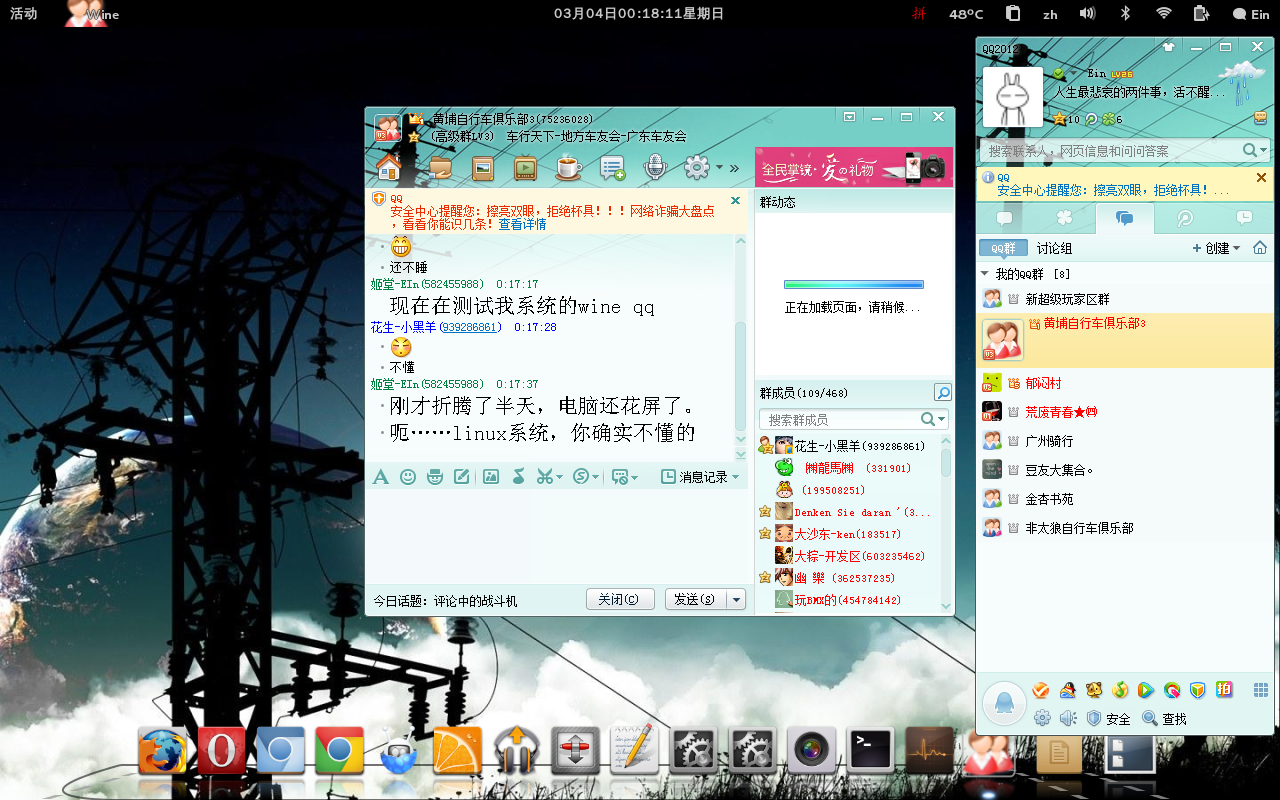Image resolution: width=1280 pixels, height=800 pixels.
Task: Select member 大粽-开发区 in member list
Action: pos(848,556)
